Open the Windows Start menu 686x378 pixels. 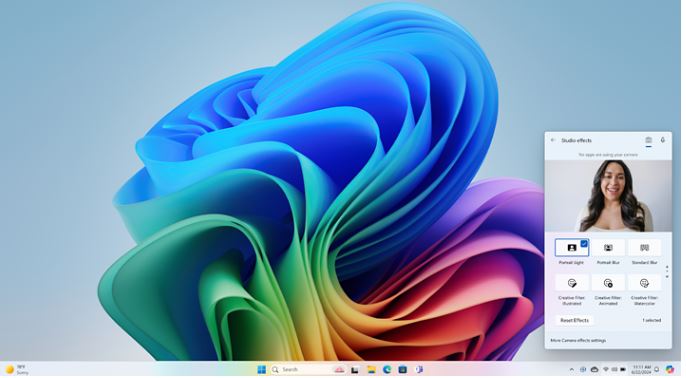tap(262, 370)
